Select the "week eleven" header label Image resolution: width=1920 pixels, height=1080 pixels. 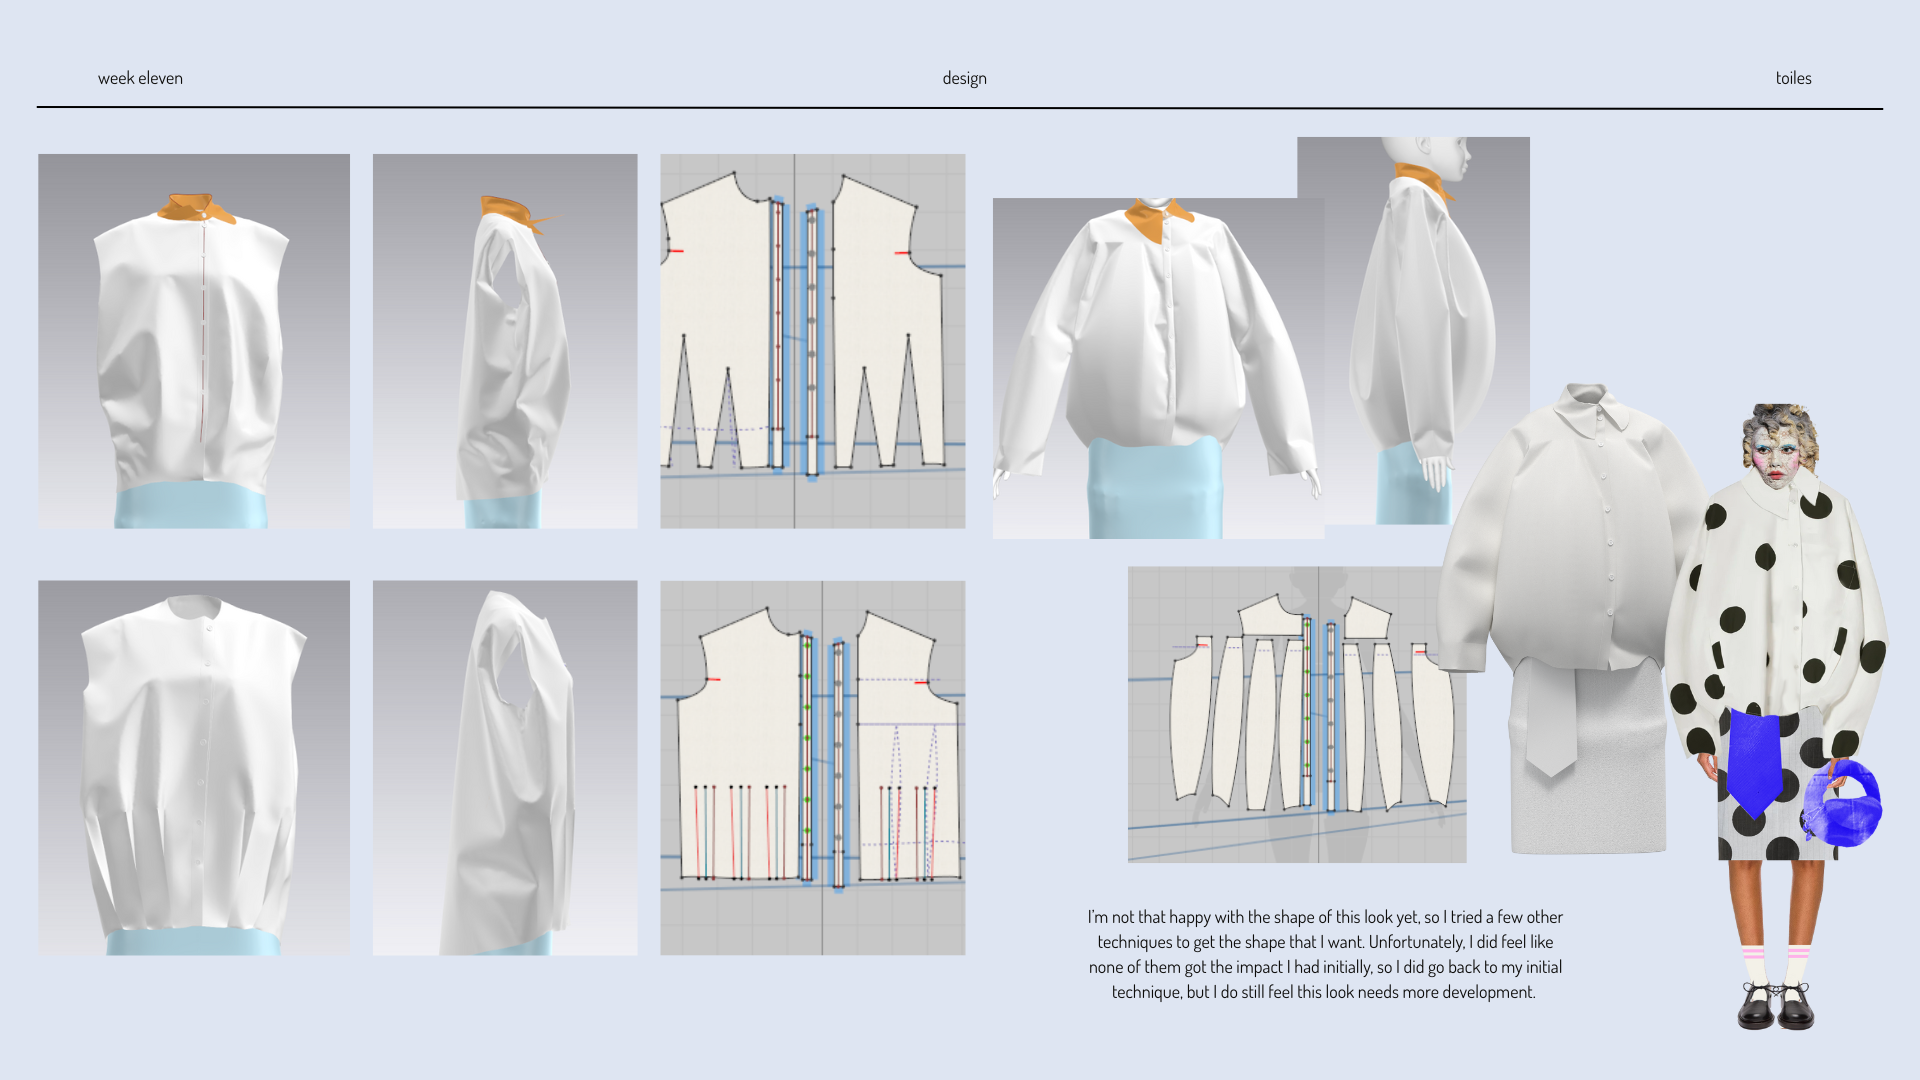point(140,77)
